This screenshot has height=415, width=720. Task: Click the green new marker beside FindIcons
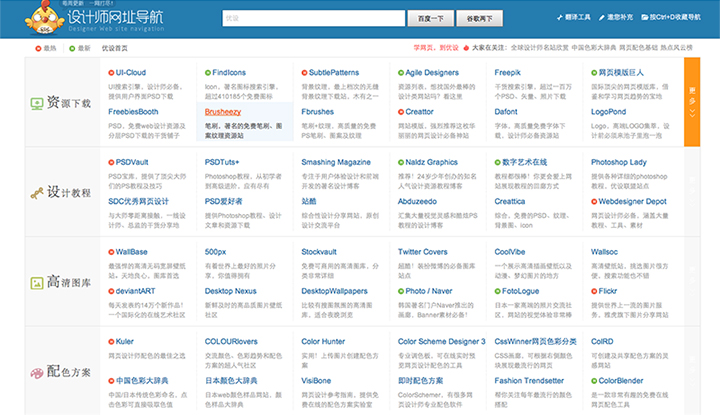tap(207, 73)
